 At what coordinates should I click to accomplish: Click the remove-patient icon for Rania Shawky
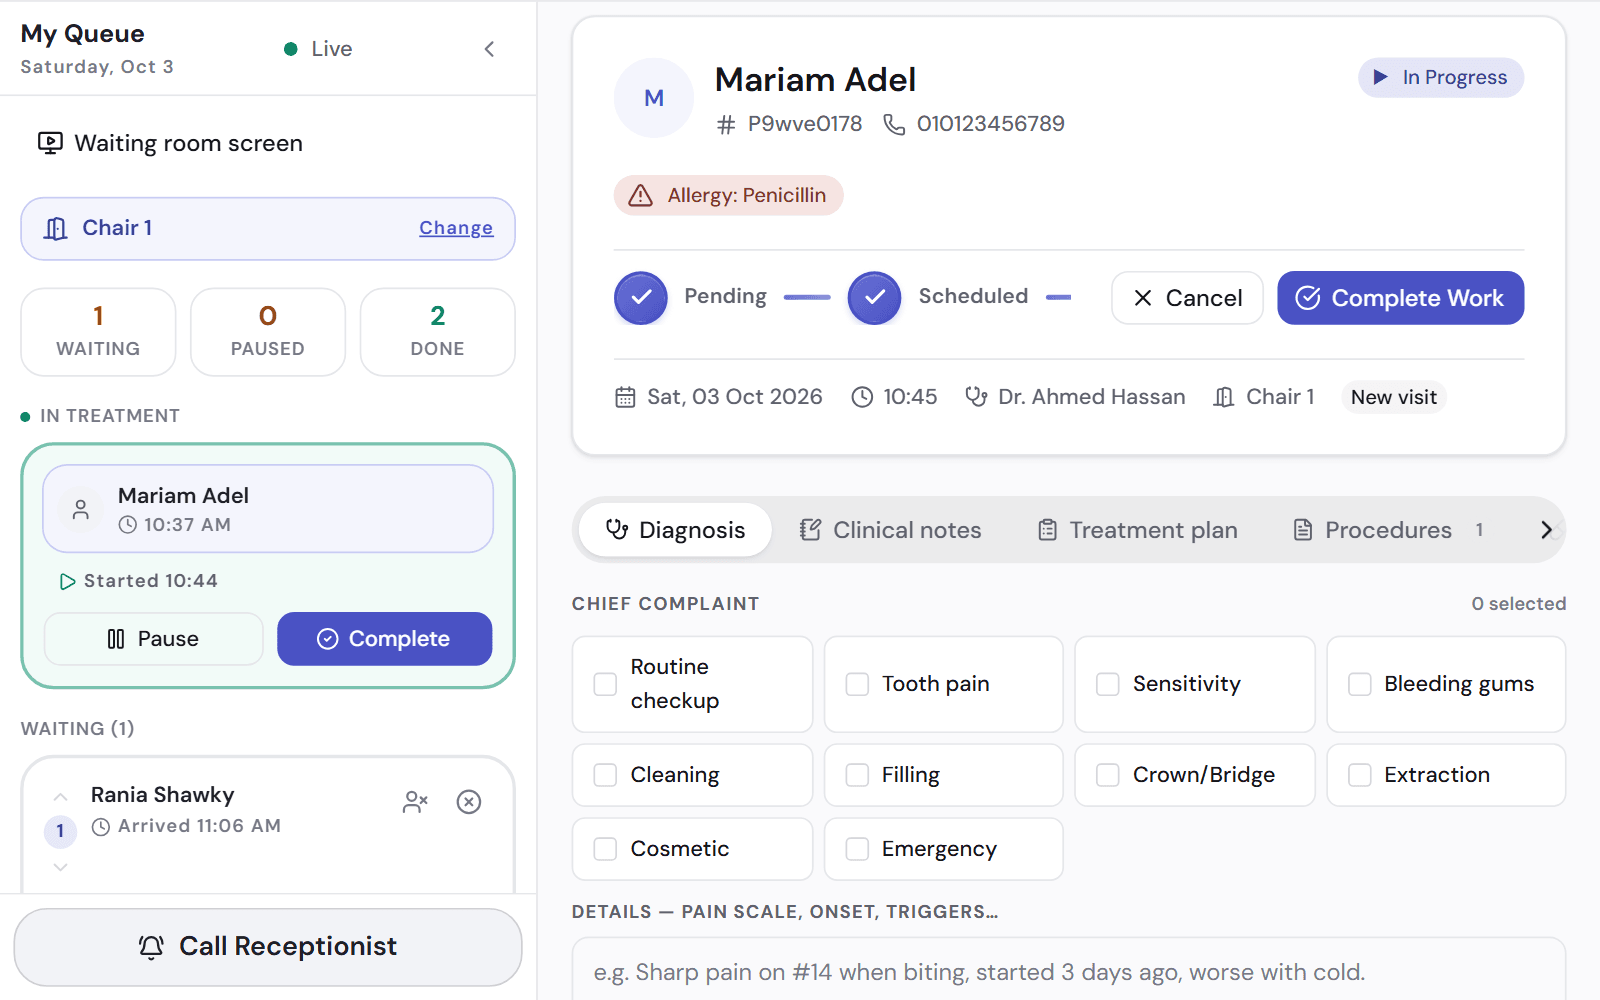coord(415,802)
